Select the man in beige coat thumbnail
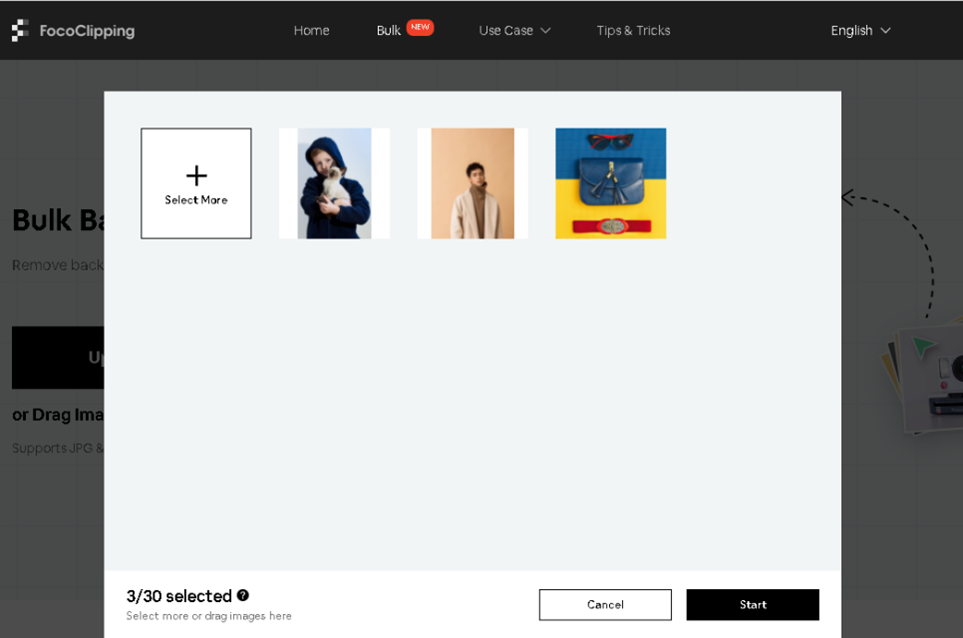 [472, 183]
